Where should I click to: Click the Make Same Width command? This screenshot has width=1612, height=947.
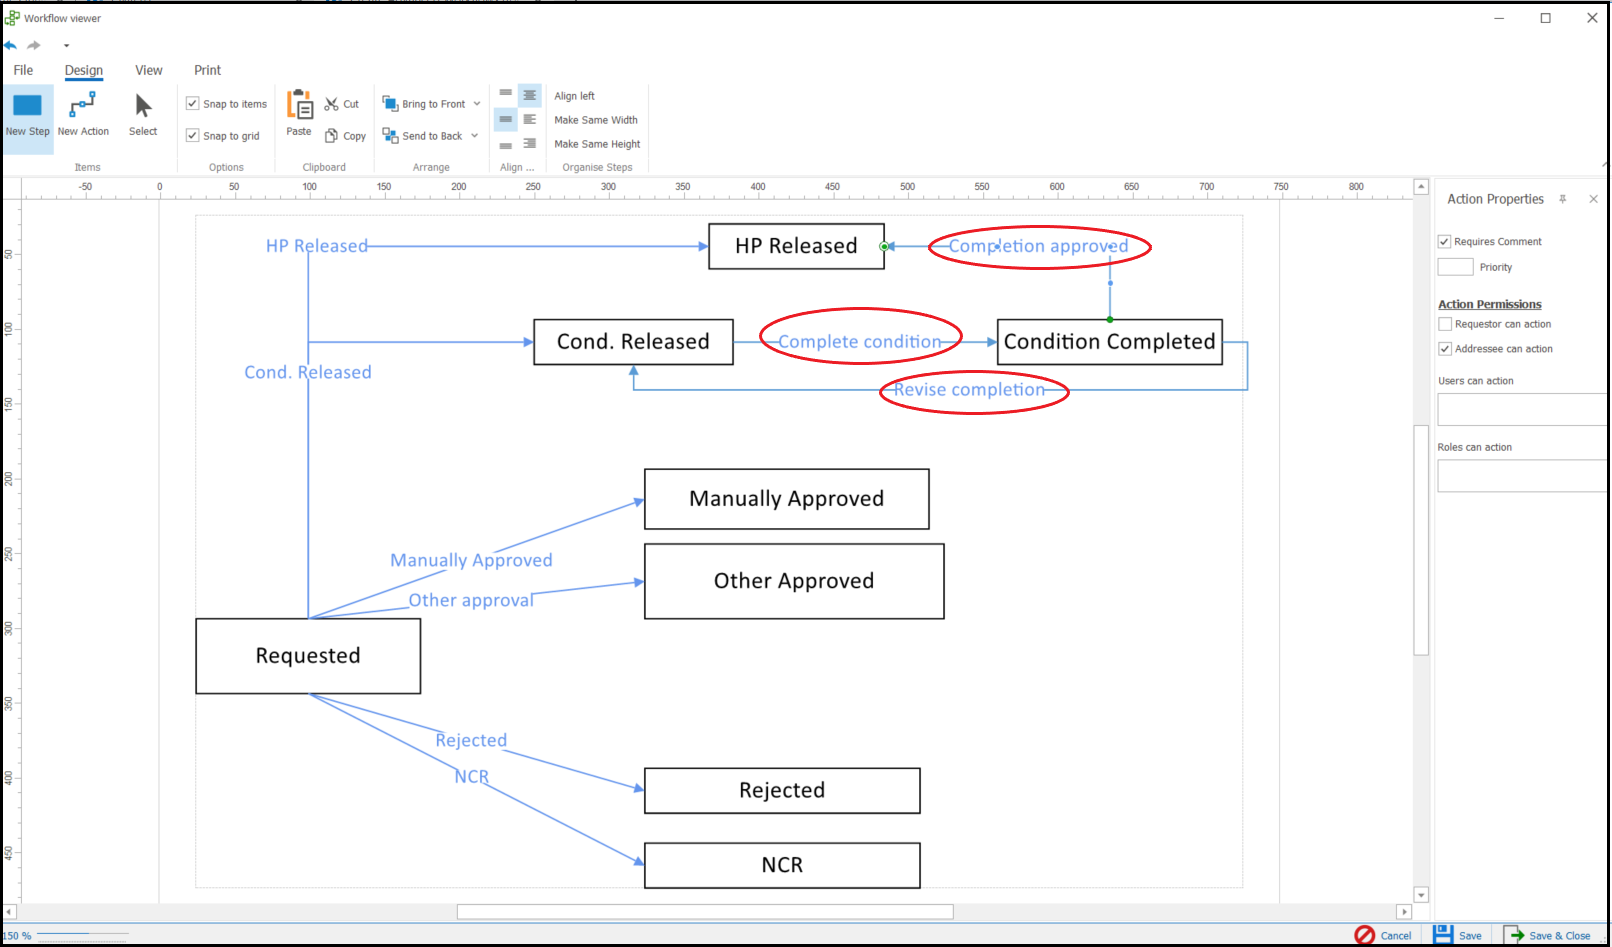pyautogui.click(x=596, y=120)
